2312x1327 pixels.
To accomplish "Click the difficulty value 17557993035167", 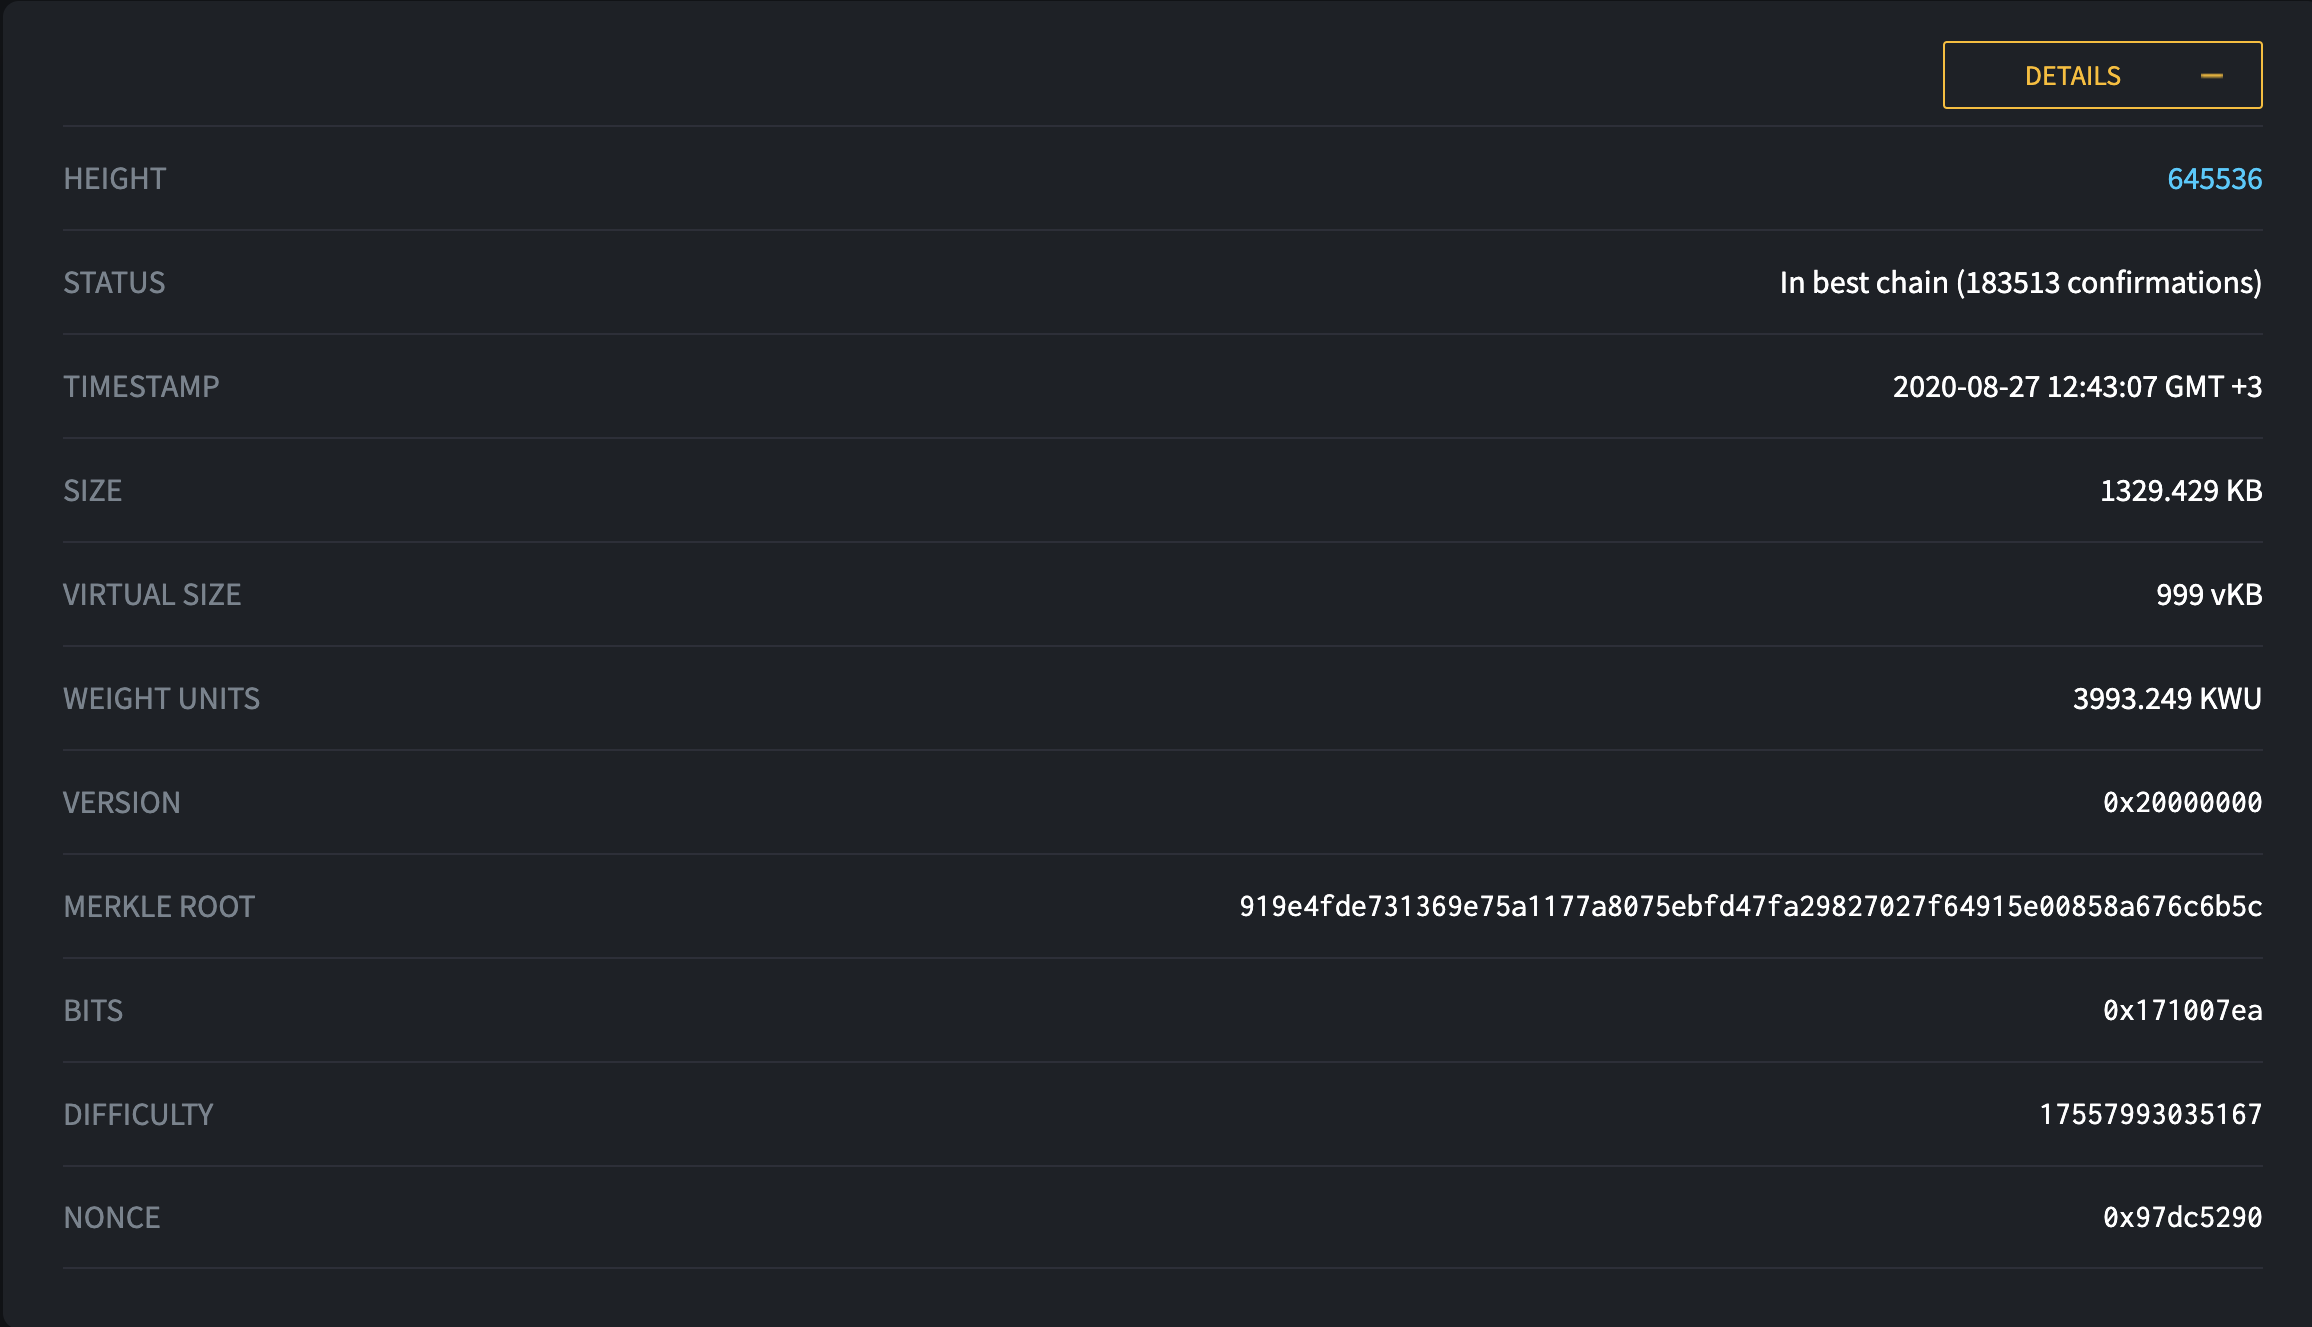I will [x=2150, y=1115].
